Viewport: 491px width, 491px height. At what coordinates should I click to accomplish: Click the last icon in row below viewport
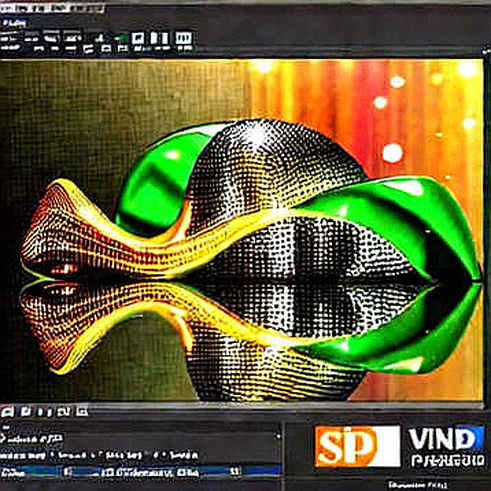(82, 412)
